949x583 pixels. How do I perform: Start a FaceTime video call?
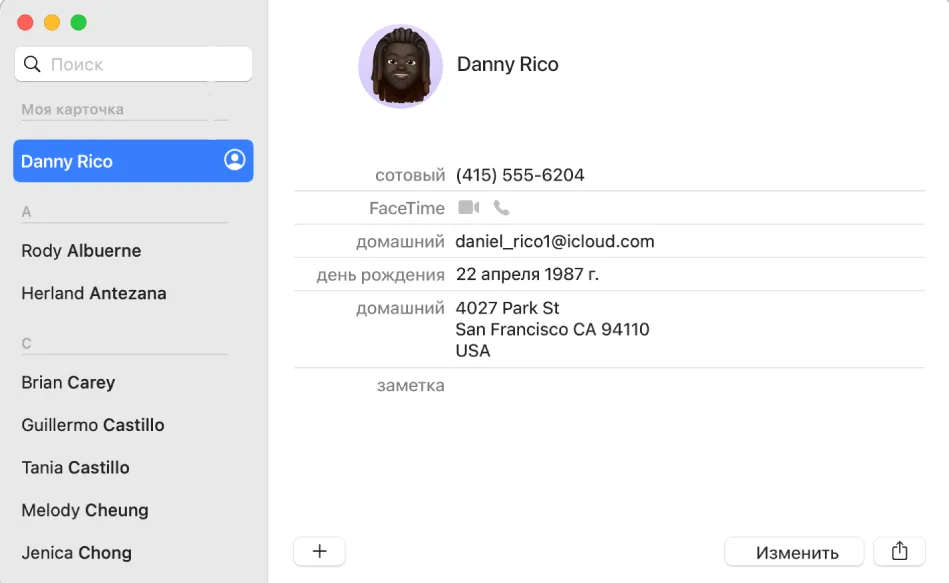click(x=468, y=208)
